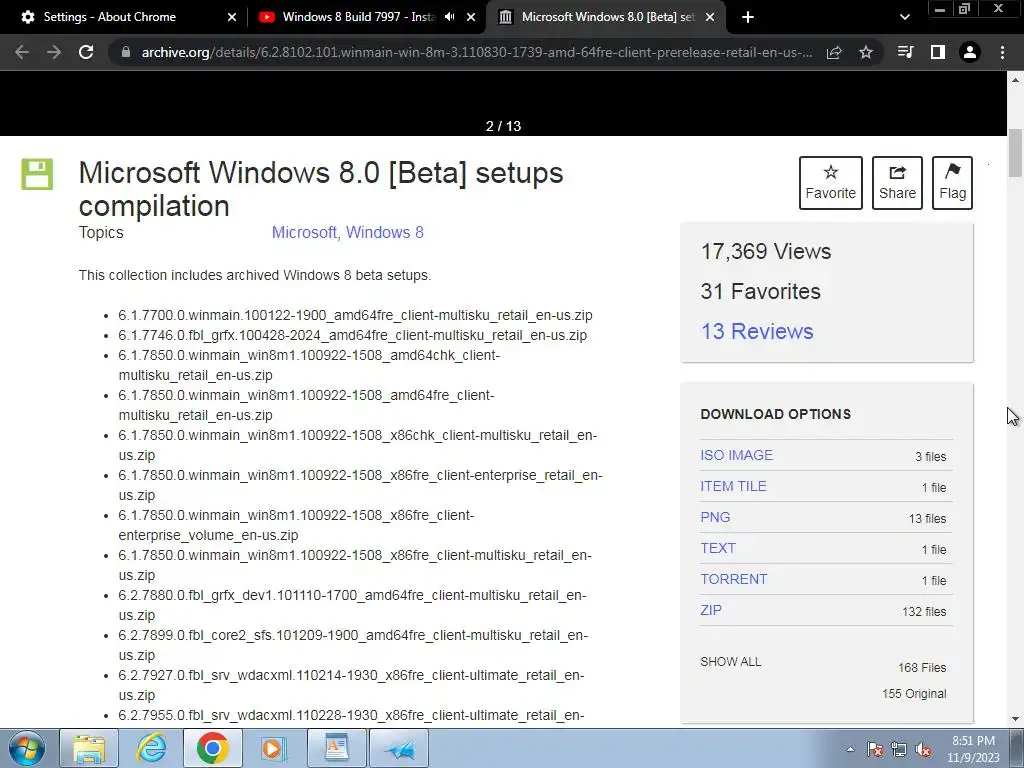Screen dimensions: 1024x768
Task: Click the 6.2.7880.0.fbl_grfx_dev1 list entry
Action: click(353, 605)
